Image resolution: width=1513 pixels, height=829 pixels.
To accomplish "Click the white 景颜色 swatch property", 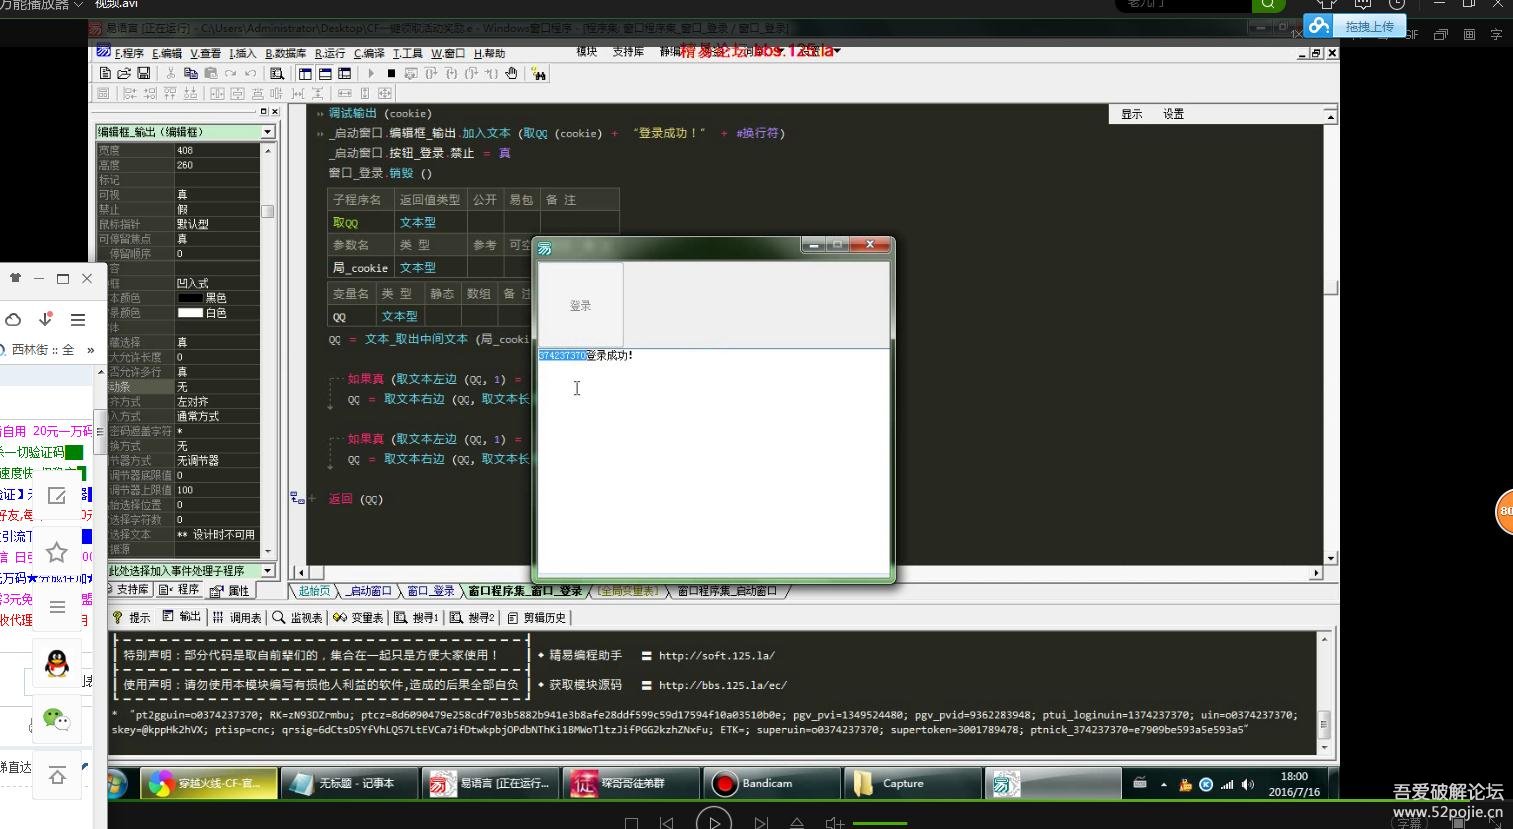I will click(190, 313).
